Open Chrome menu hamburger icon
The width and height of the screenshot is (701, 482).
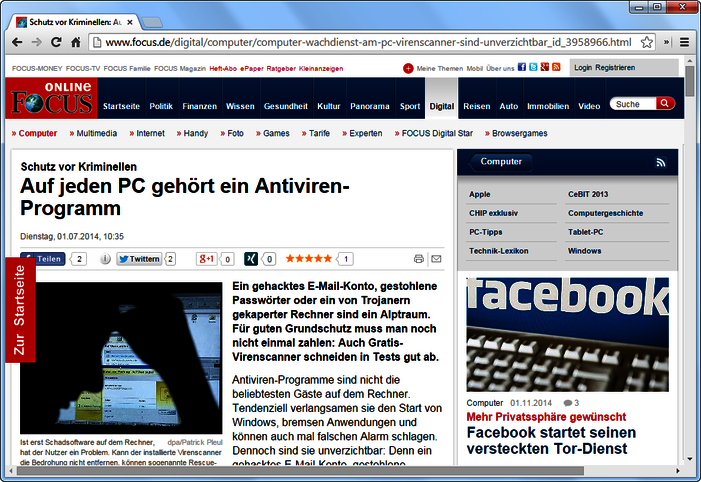[685, 42]
